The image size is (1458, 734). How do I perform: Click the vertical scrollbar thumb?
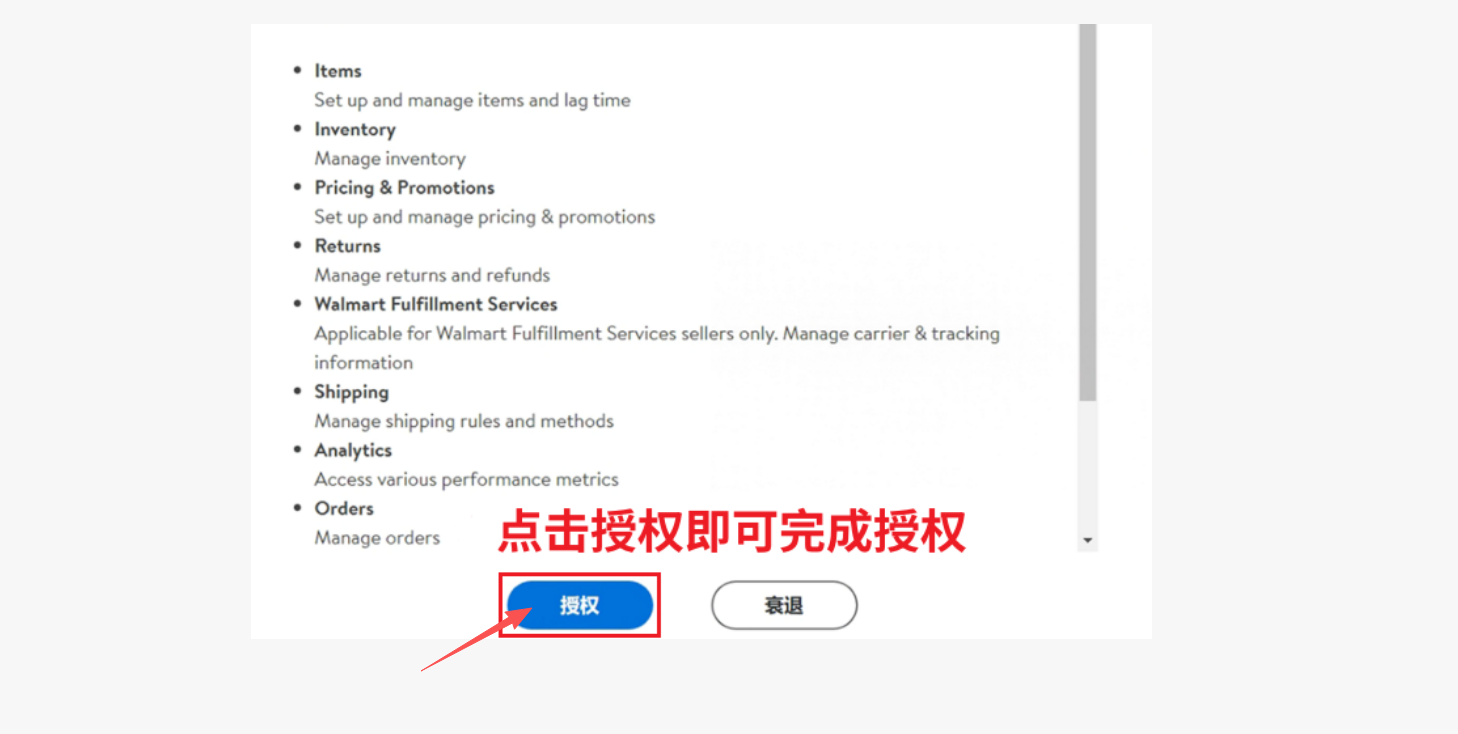coord(1088,213)
